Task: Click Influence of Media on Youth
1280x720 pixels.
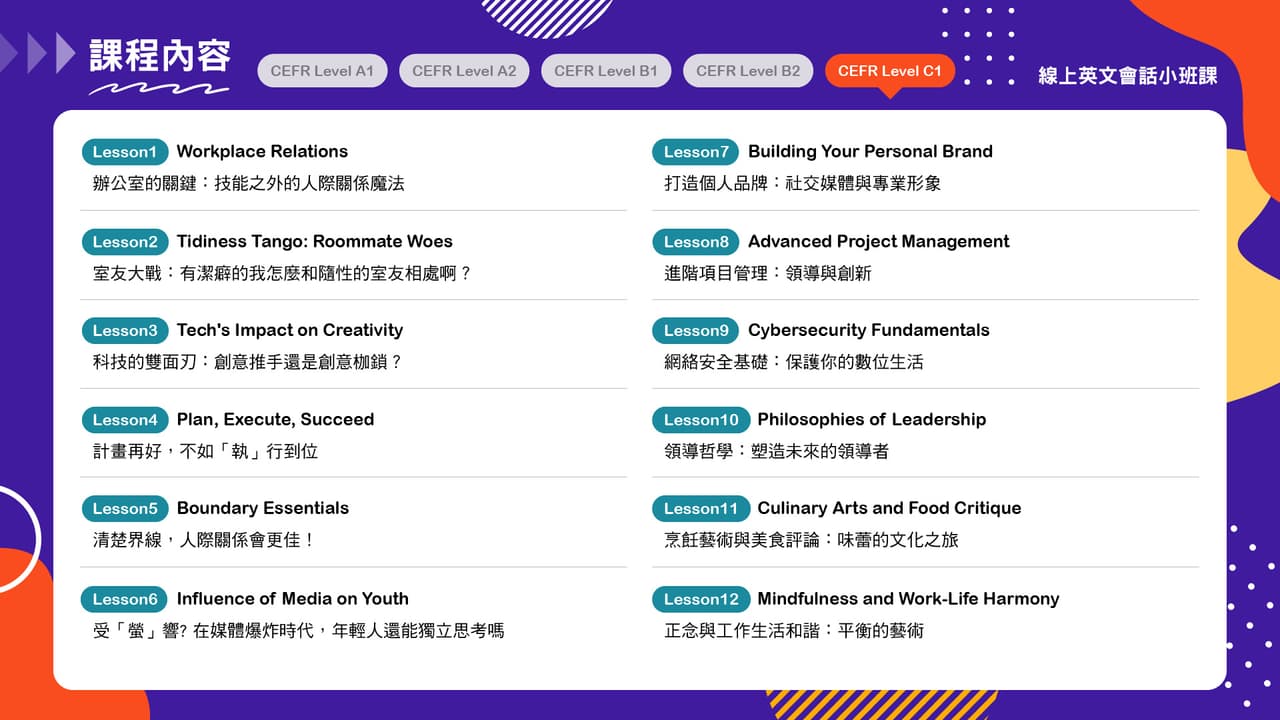Action: tap(292, 599)
